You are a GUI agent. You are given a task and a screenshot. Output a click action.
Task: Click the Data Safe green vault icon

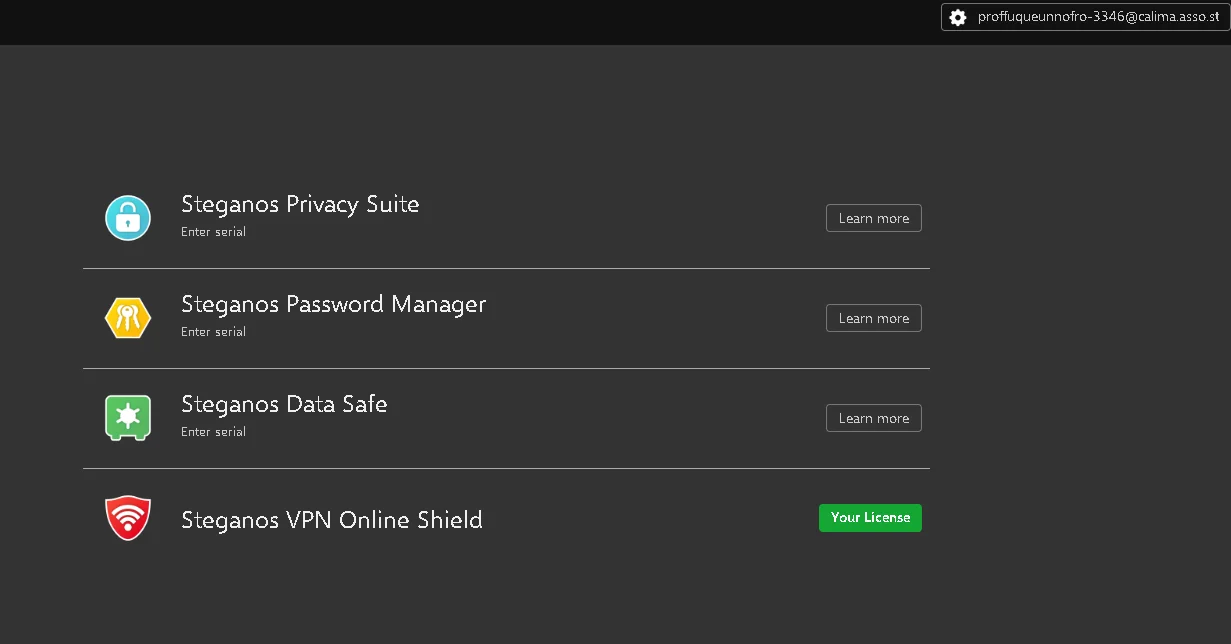[128, 418]
